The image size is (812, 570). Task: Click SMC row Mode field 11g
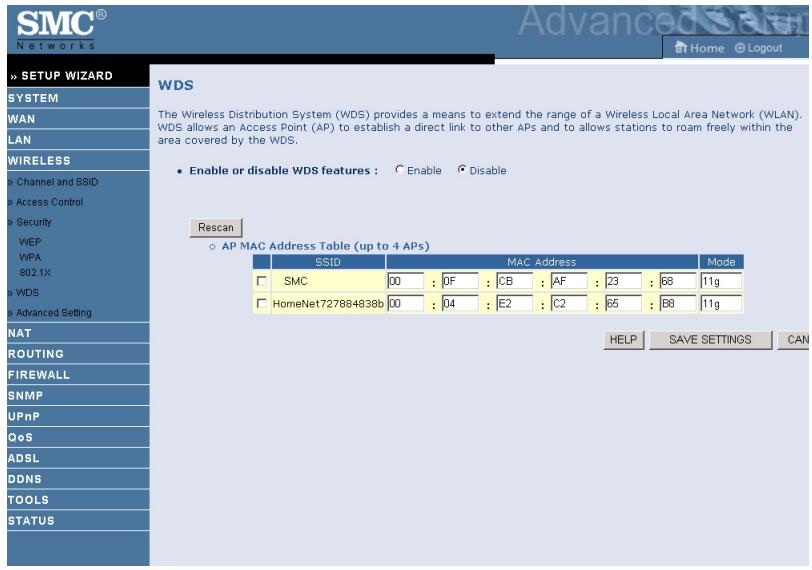[x=721, y=281]
